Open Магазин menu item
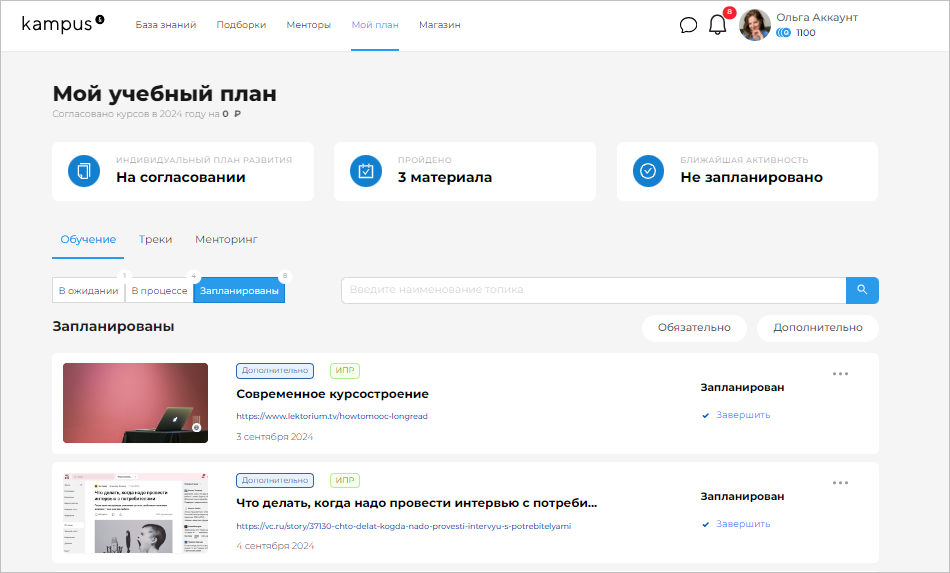950x573 pixels. pyautogui.click(x=439, y=25)
